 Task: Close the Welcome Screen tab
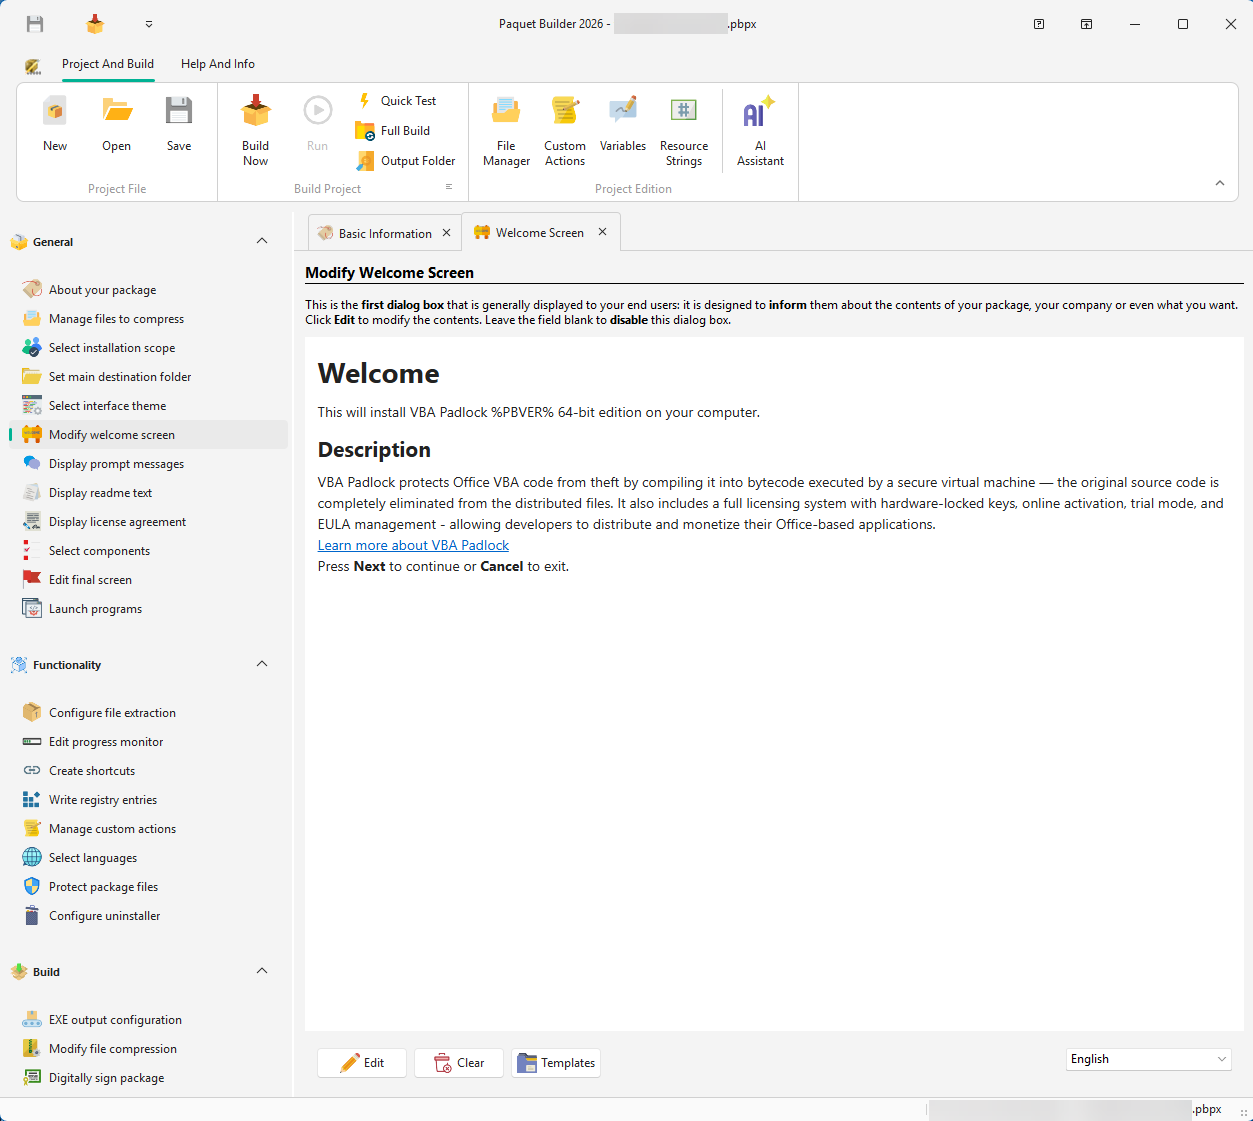602,231
